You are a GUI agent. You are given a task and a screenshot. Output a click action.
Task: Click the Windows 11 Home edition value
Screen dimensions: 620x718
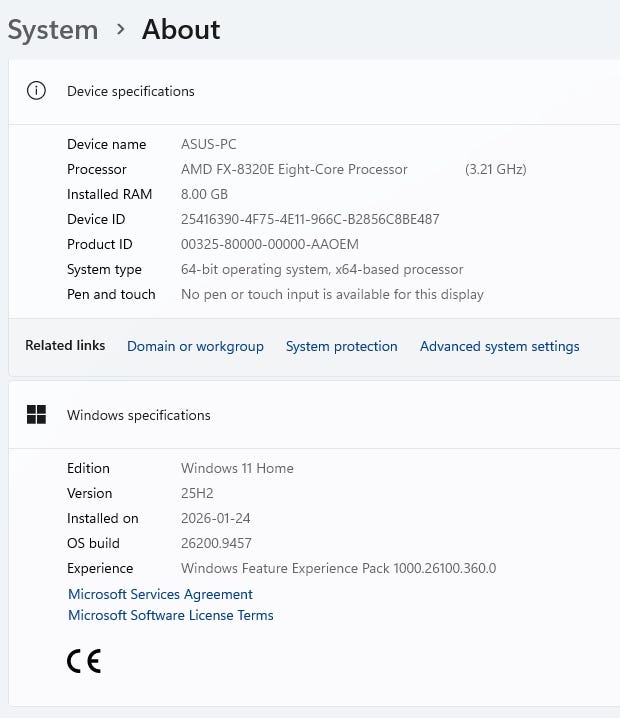(x=237, y=468)
